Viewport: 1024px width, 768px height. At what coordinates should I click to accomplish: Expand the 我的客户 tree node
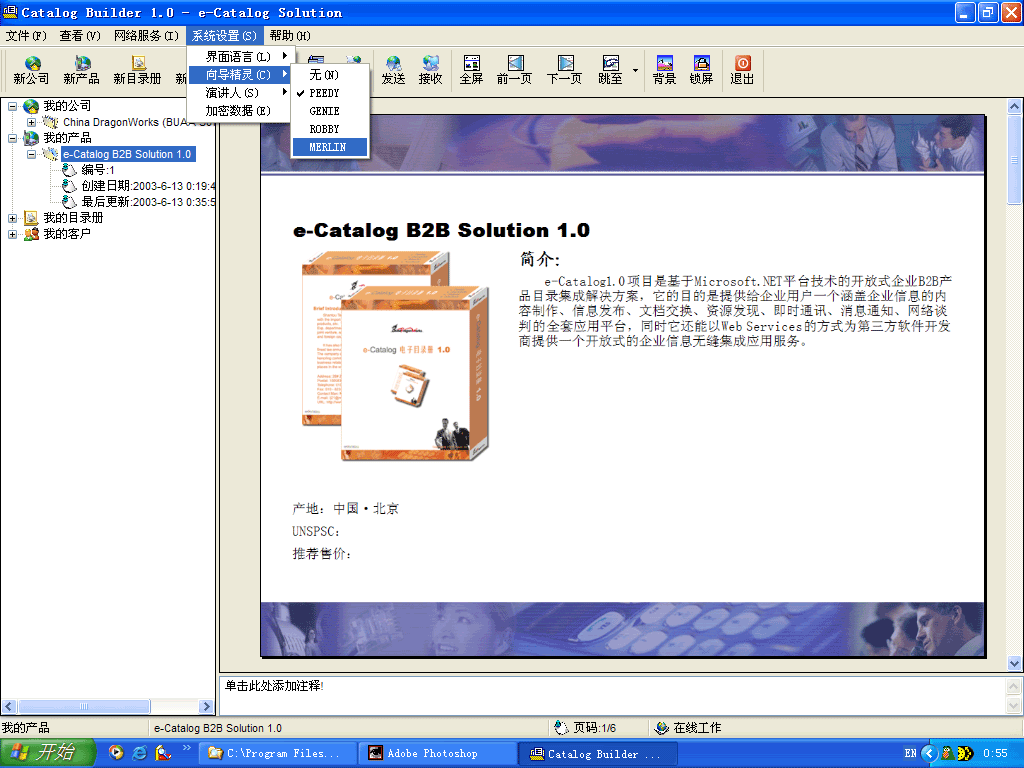12,234
